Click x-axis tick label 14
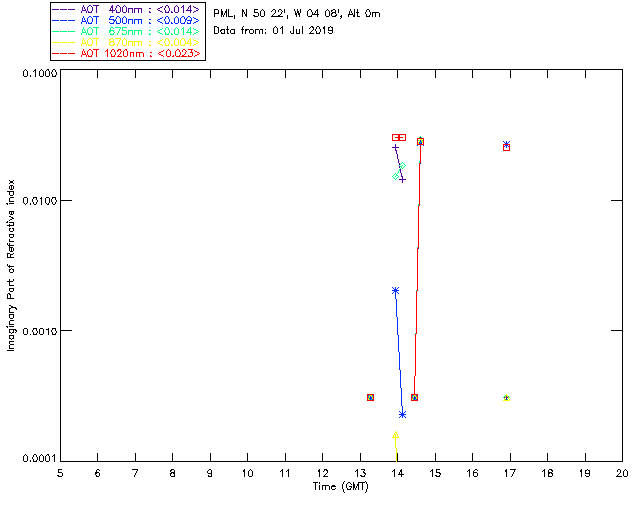Image resolution: width=640 pixels, height=512 pixels. pos(398,474)
